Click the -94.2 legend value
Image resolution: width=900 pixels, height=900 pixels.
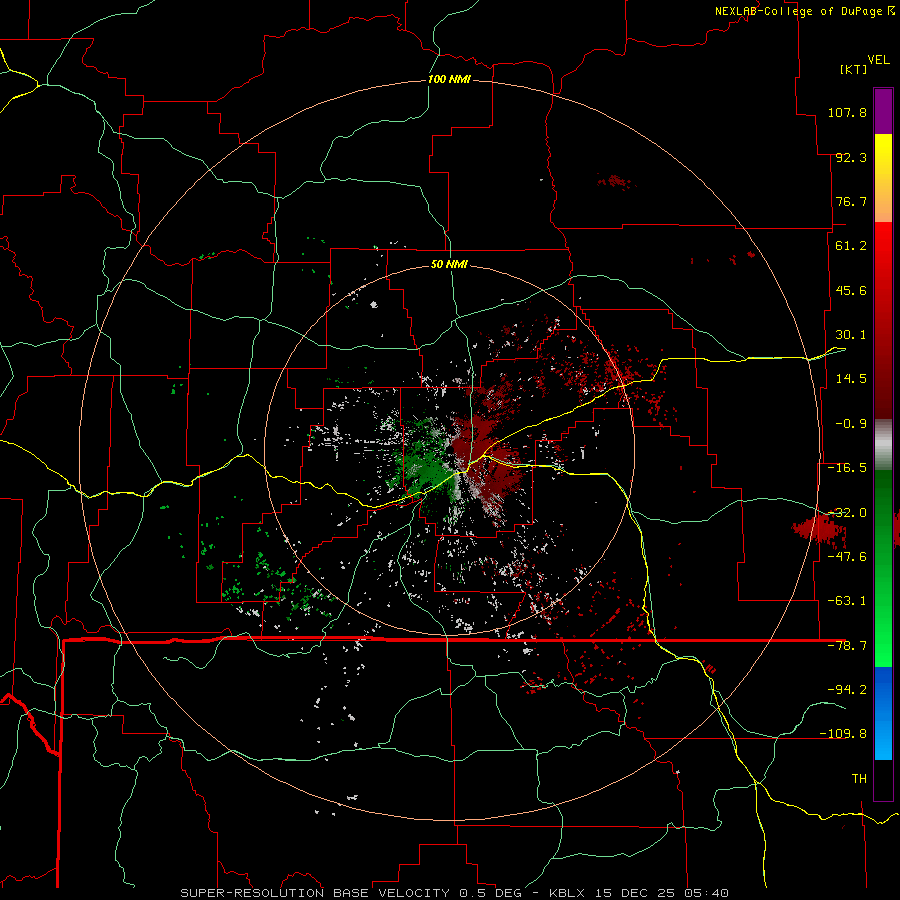point(847,689)
